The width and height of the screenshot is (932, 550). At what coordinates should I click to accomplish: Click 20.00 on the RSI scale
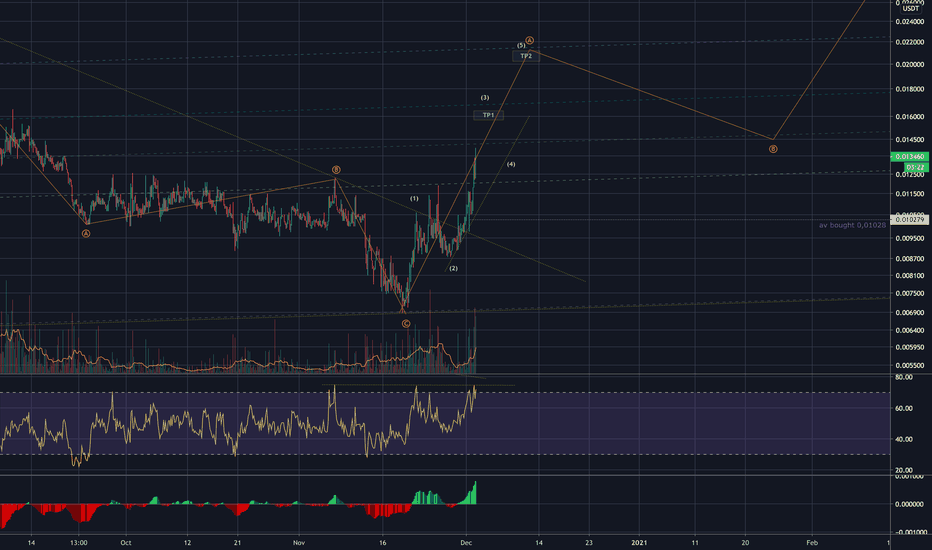click(904, 470)
